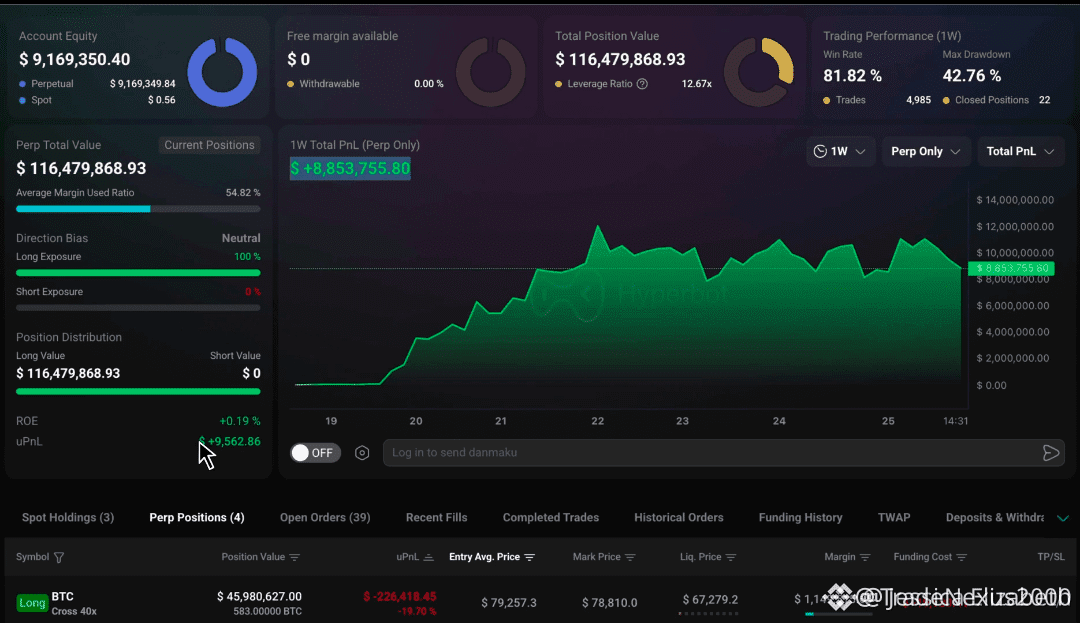This screenshot has width=1080, height=623.
Task: Click the Long Exposure green bar
Action: click(x=138, y=273)
